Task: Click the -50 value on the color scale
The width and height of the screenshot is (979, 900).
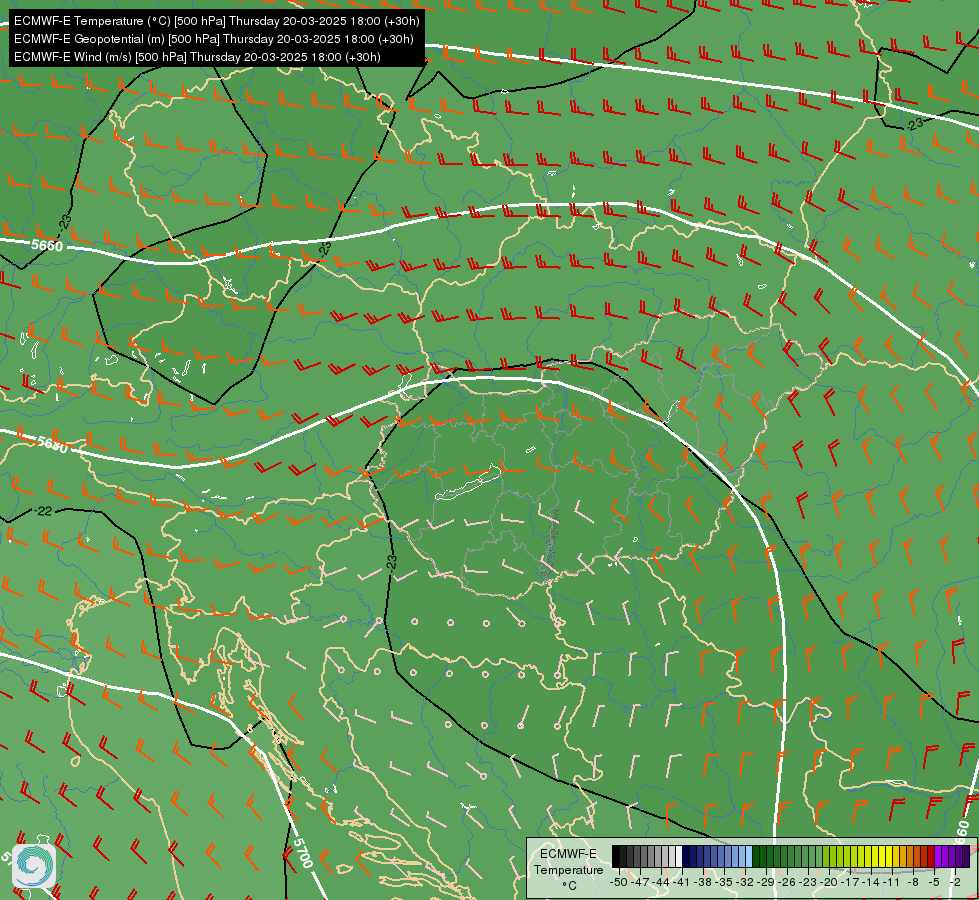Action: pos(619,882)
